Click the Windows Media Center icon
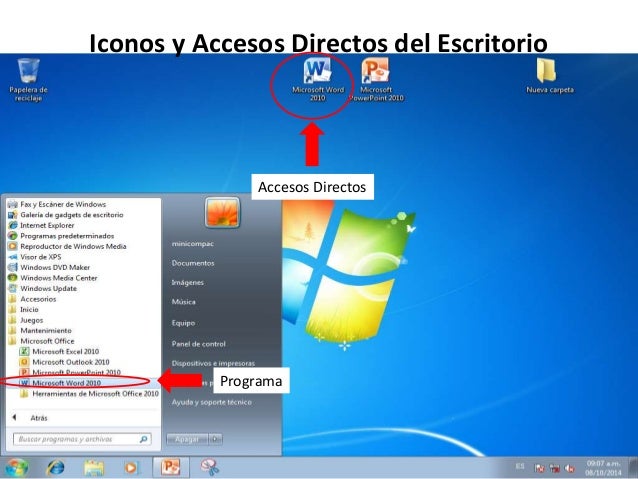Screen dimensions: 638x479 point(13,278)
